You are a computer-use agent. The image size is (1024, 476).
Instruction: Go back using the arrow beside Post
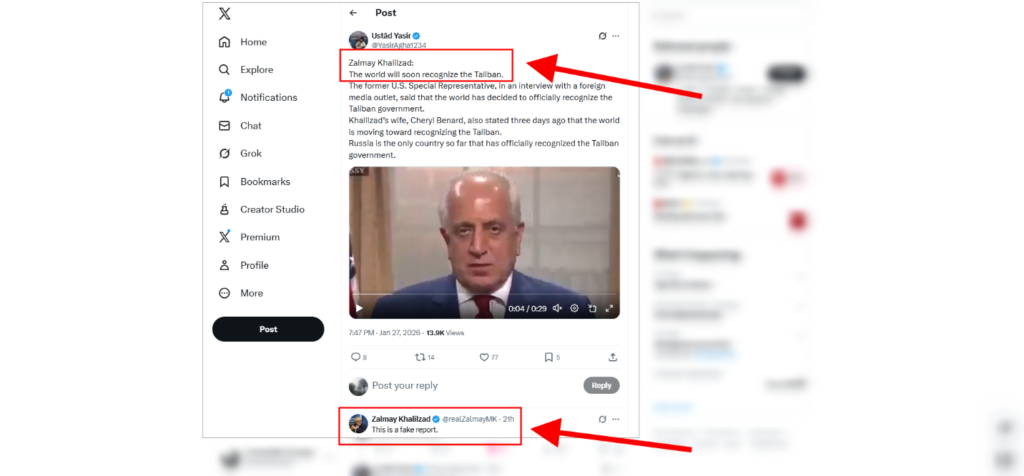pos(353,13)
